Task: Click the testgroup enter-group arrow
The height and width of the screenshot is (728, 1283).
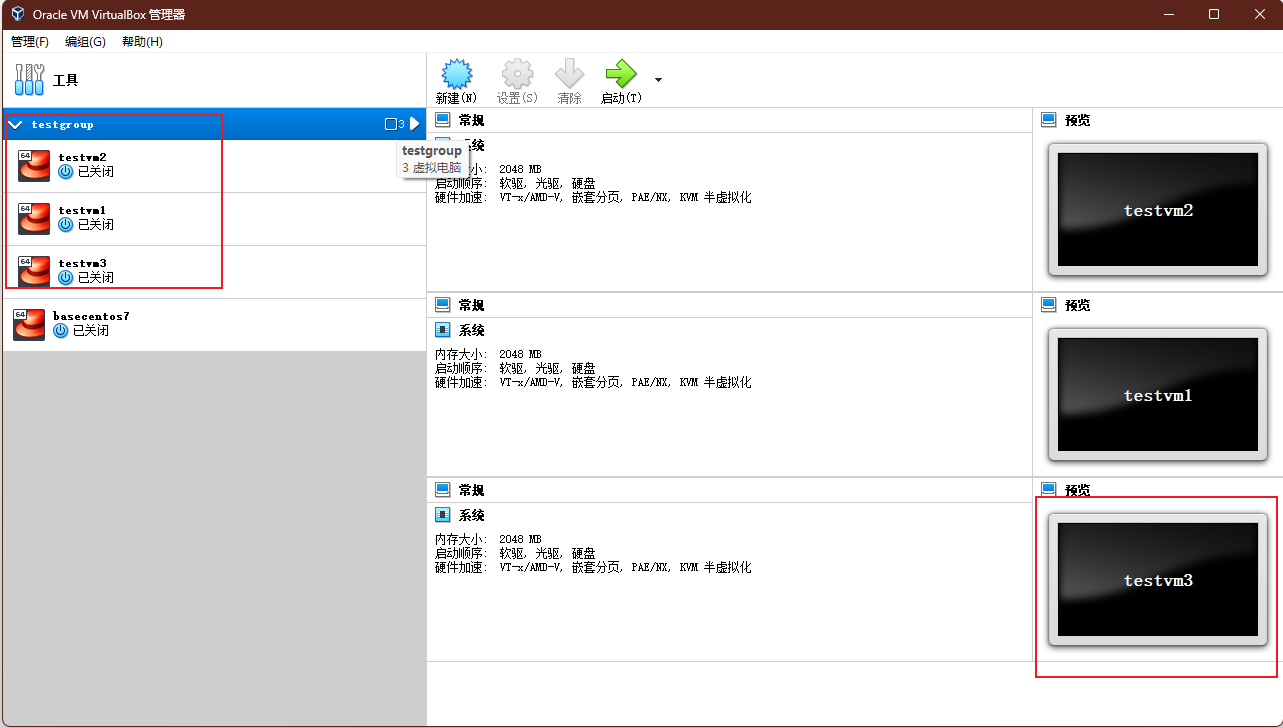Action: pyautogui.click(x=415, y=124)
